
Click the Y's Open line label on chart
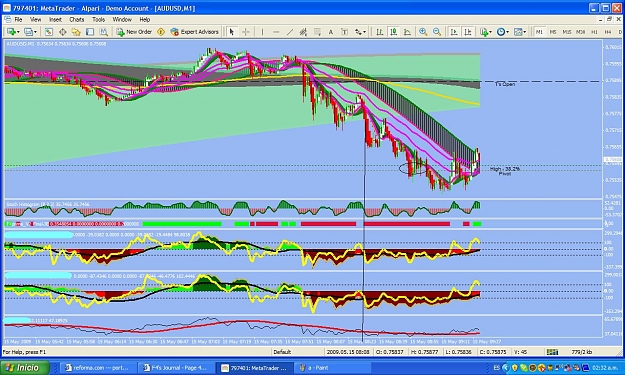[x=505, y=84]
